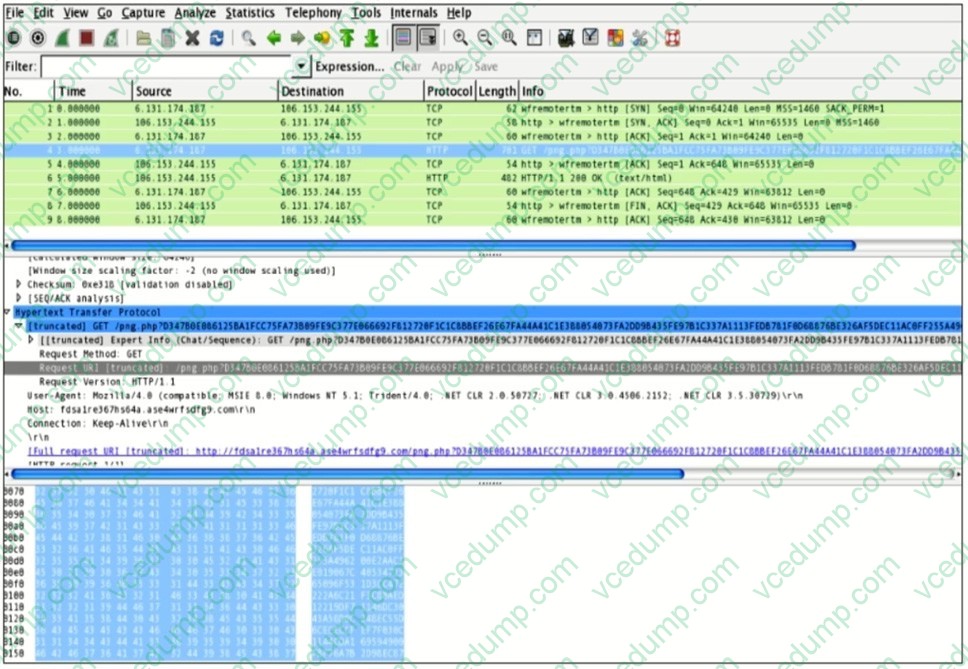Toggle auto scroll in live capture
This screenshot has width=968, height=669.
[x=427, y=38]
